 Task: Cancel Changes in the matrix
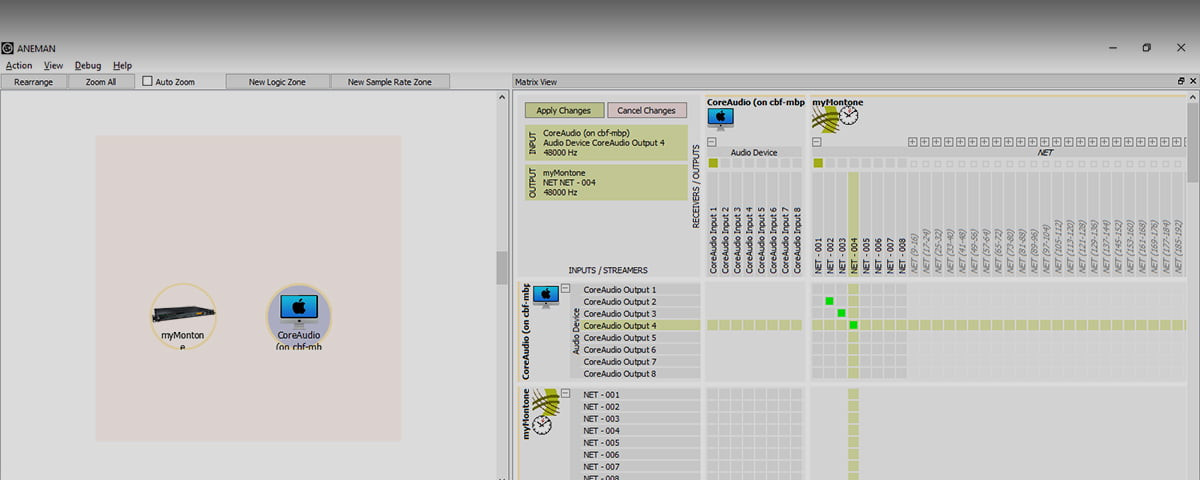[646, 110]
